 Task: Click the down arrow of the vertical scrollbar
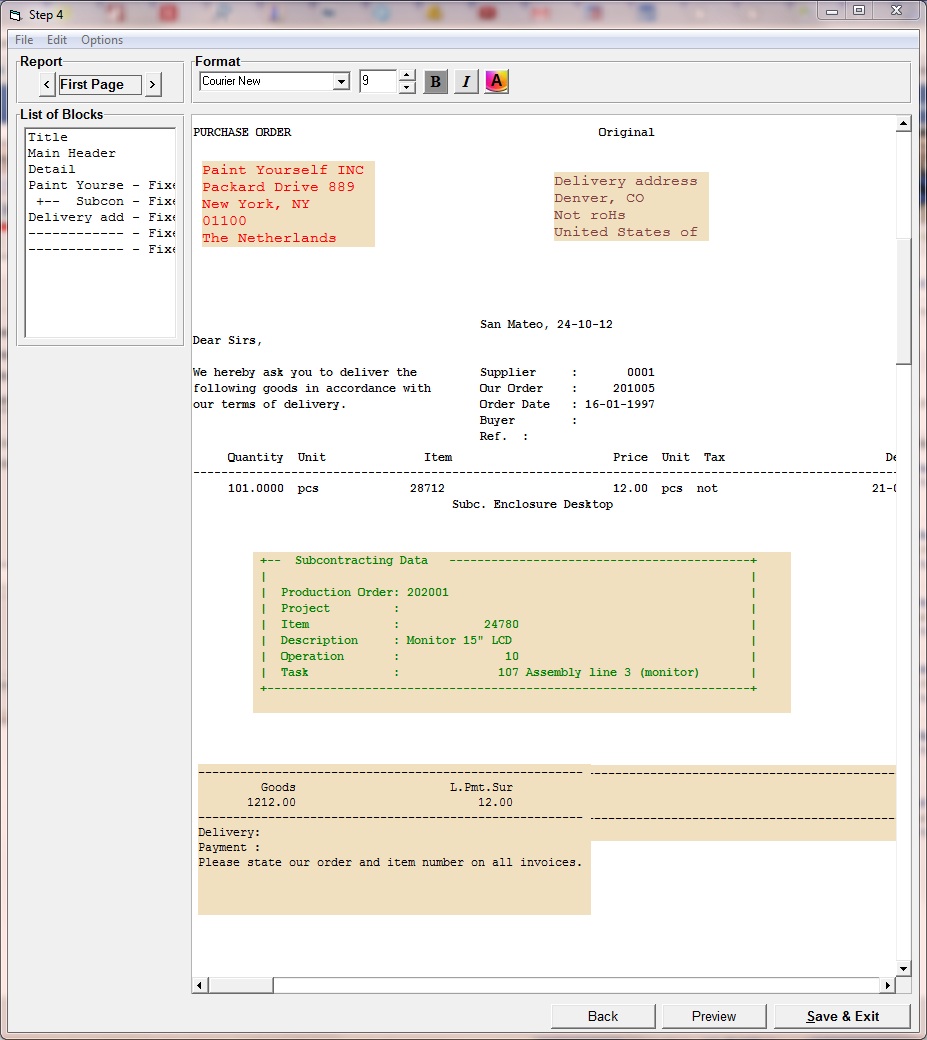point(903,968)
